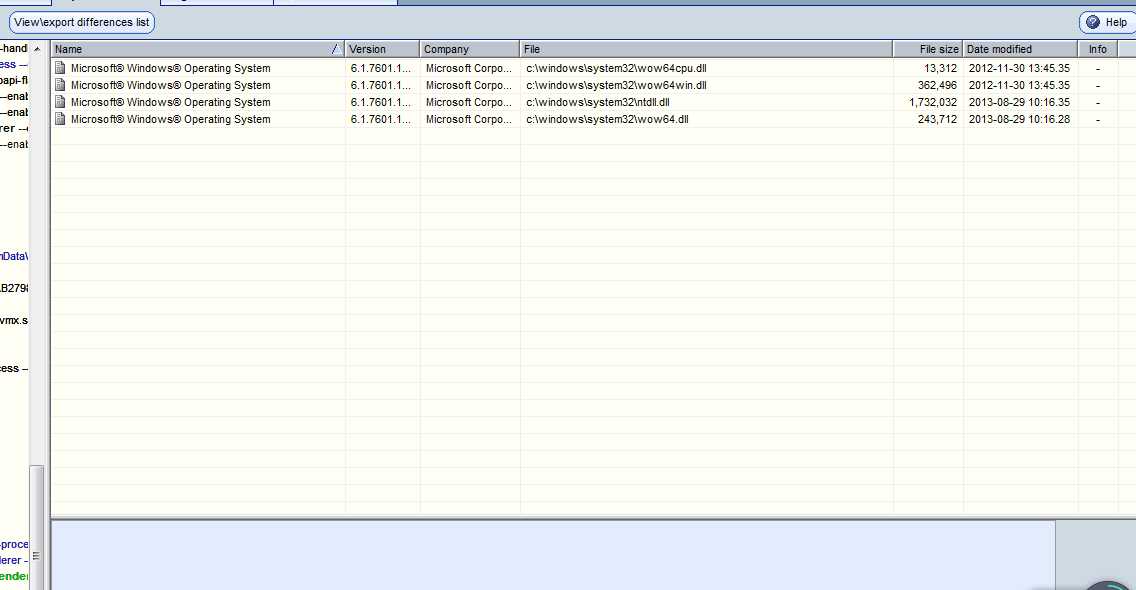
Task: Click file icon of ntdll.dll row
Action: (60, 102)
